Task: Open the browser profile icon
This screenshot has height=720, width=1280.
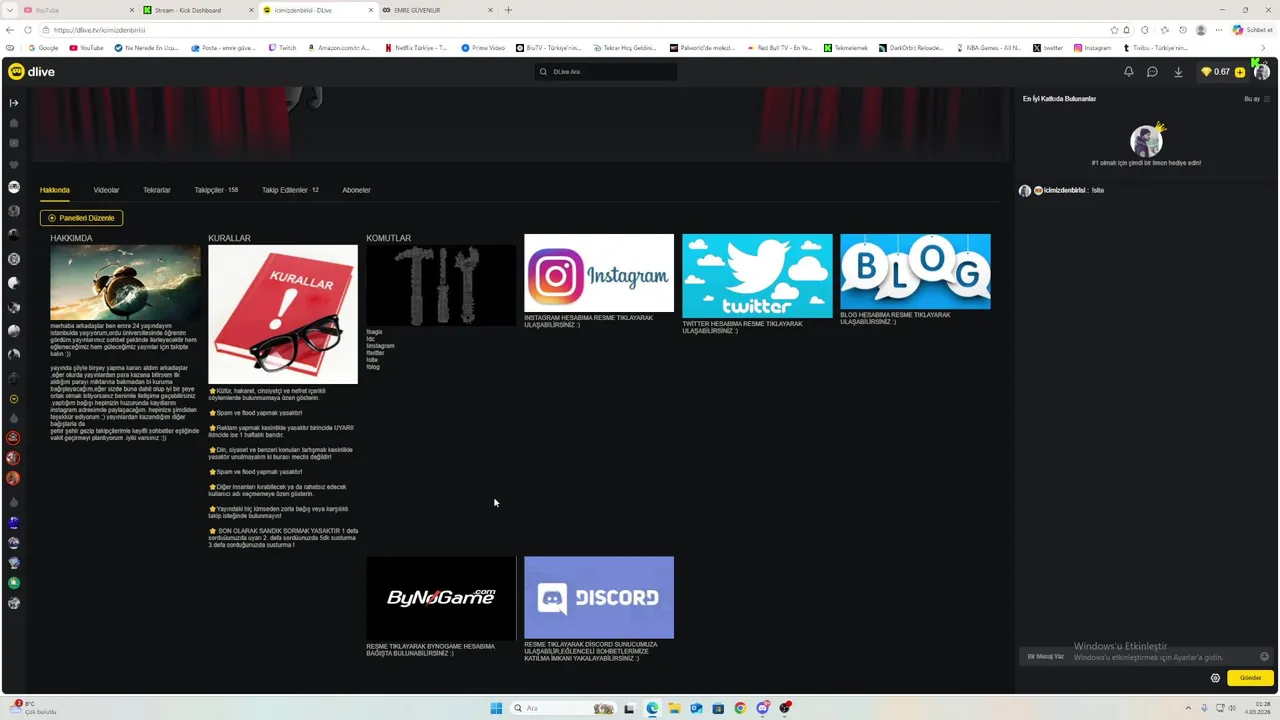Action: (1201, 30)
